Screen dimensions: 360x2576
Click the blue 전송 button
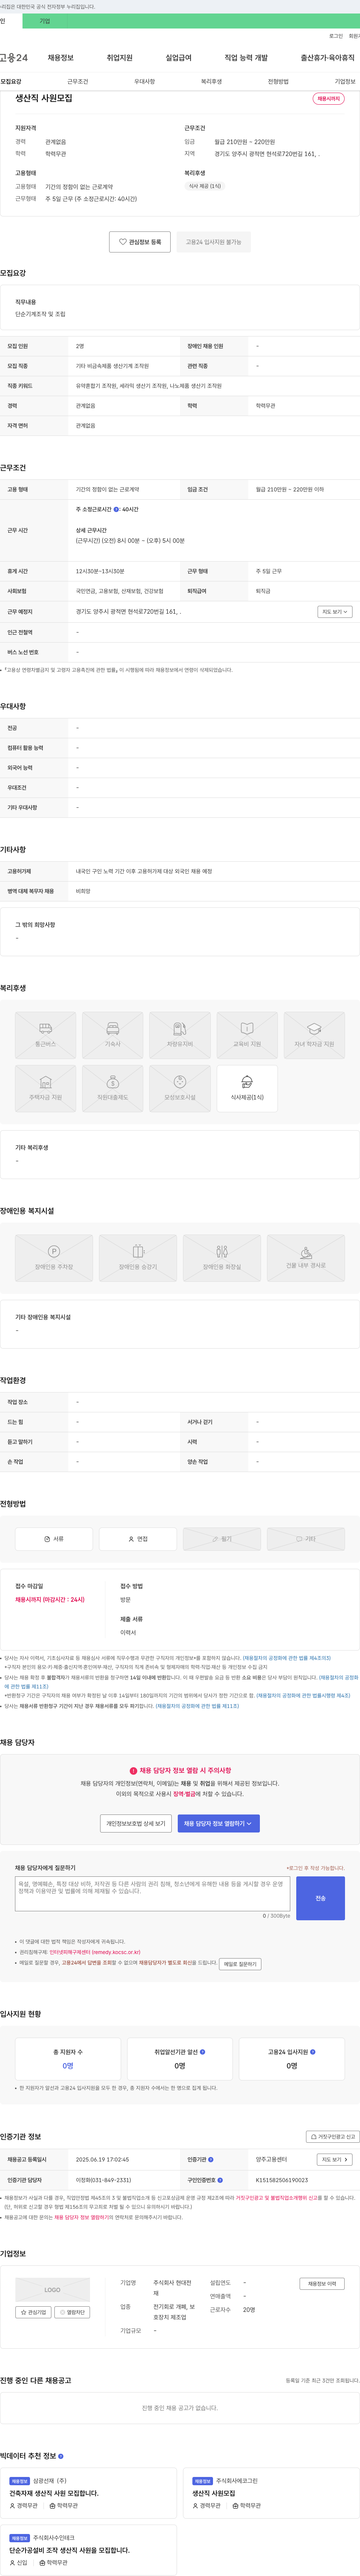320,1898
